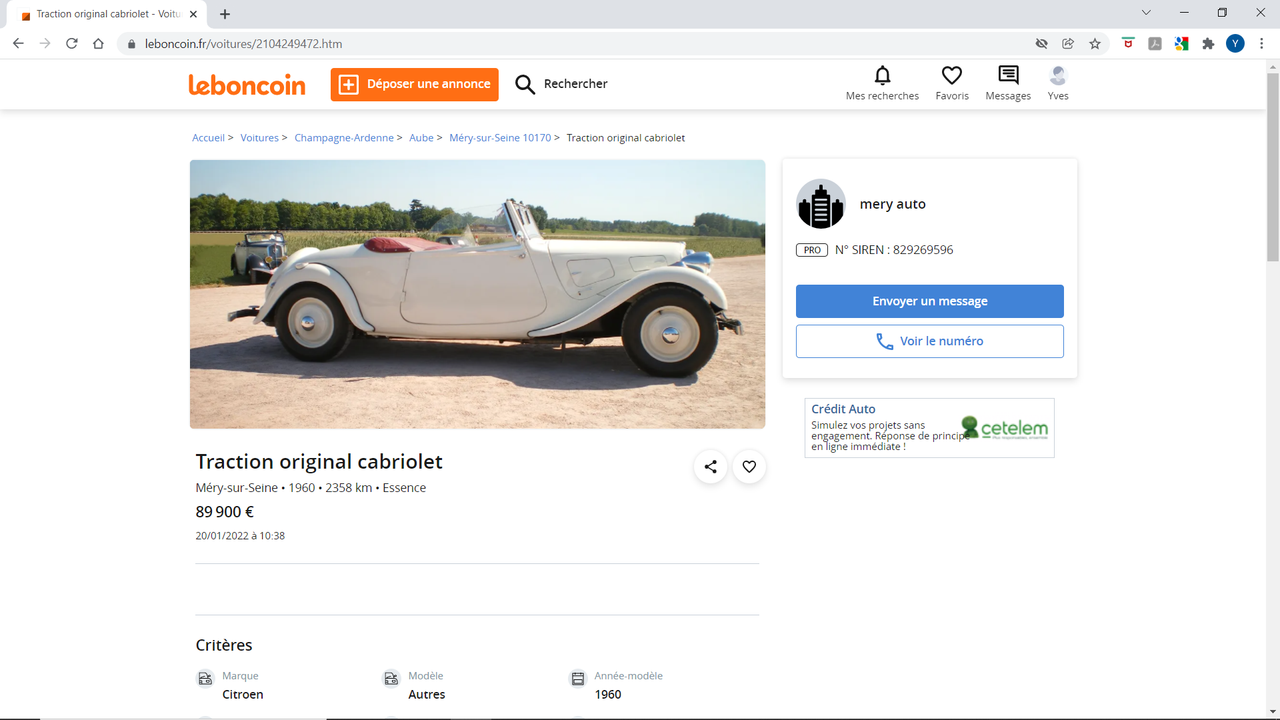Go to Champagne-Ardenne breadcrumb
The width and height of the screenshot is (1280, 720).
pyautogui.click(x=344, y=138)
